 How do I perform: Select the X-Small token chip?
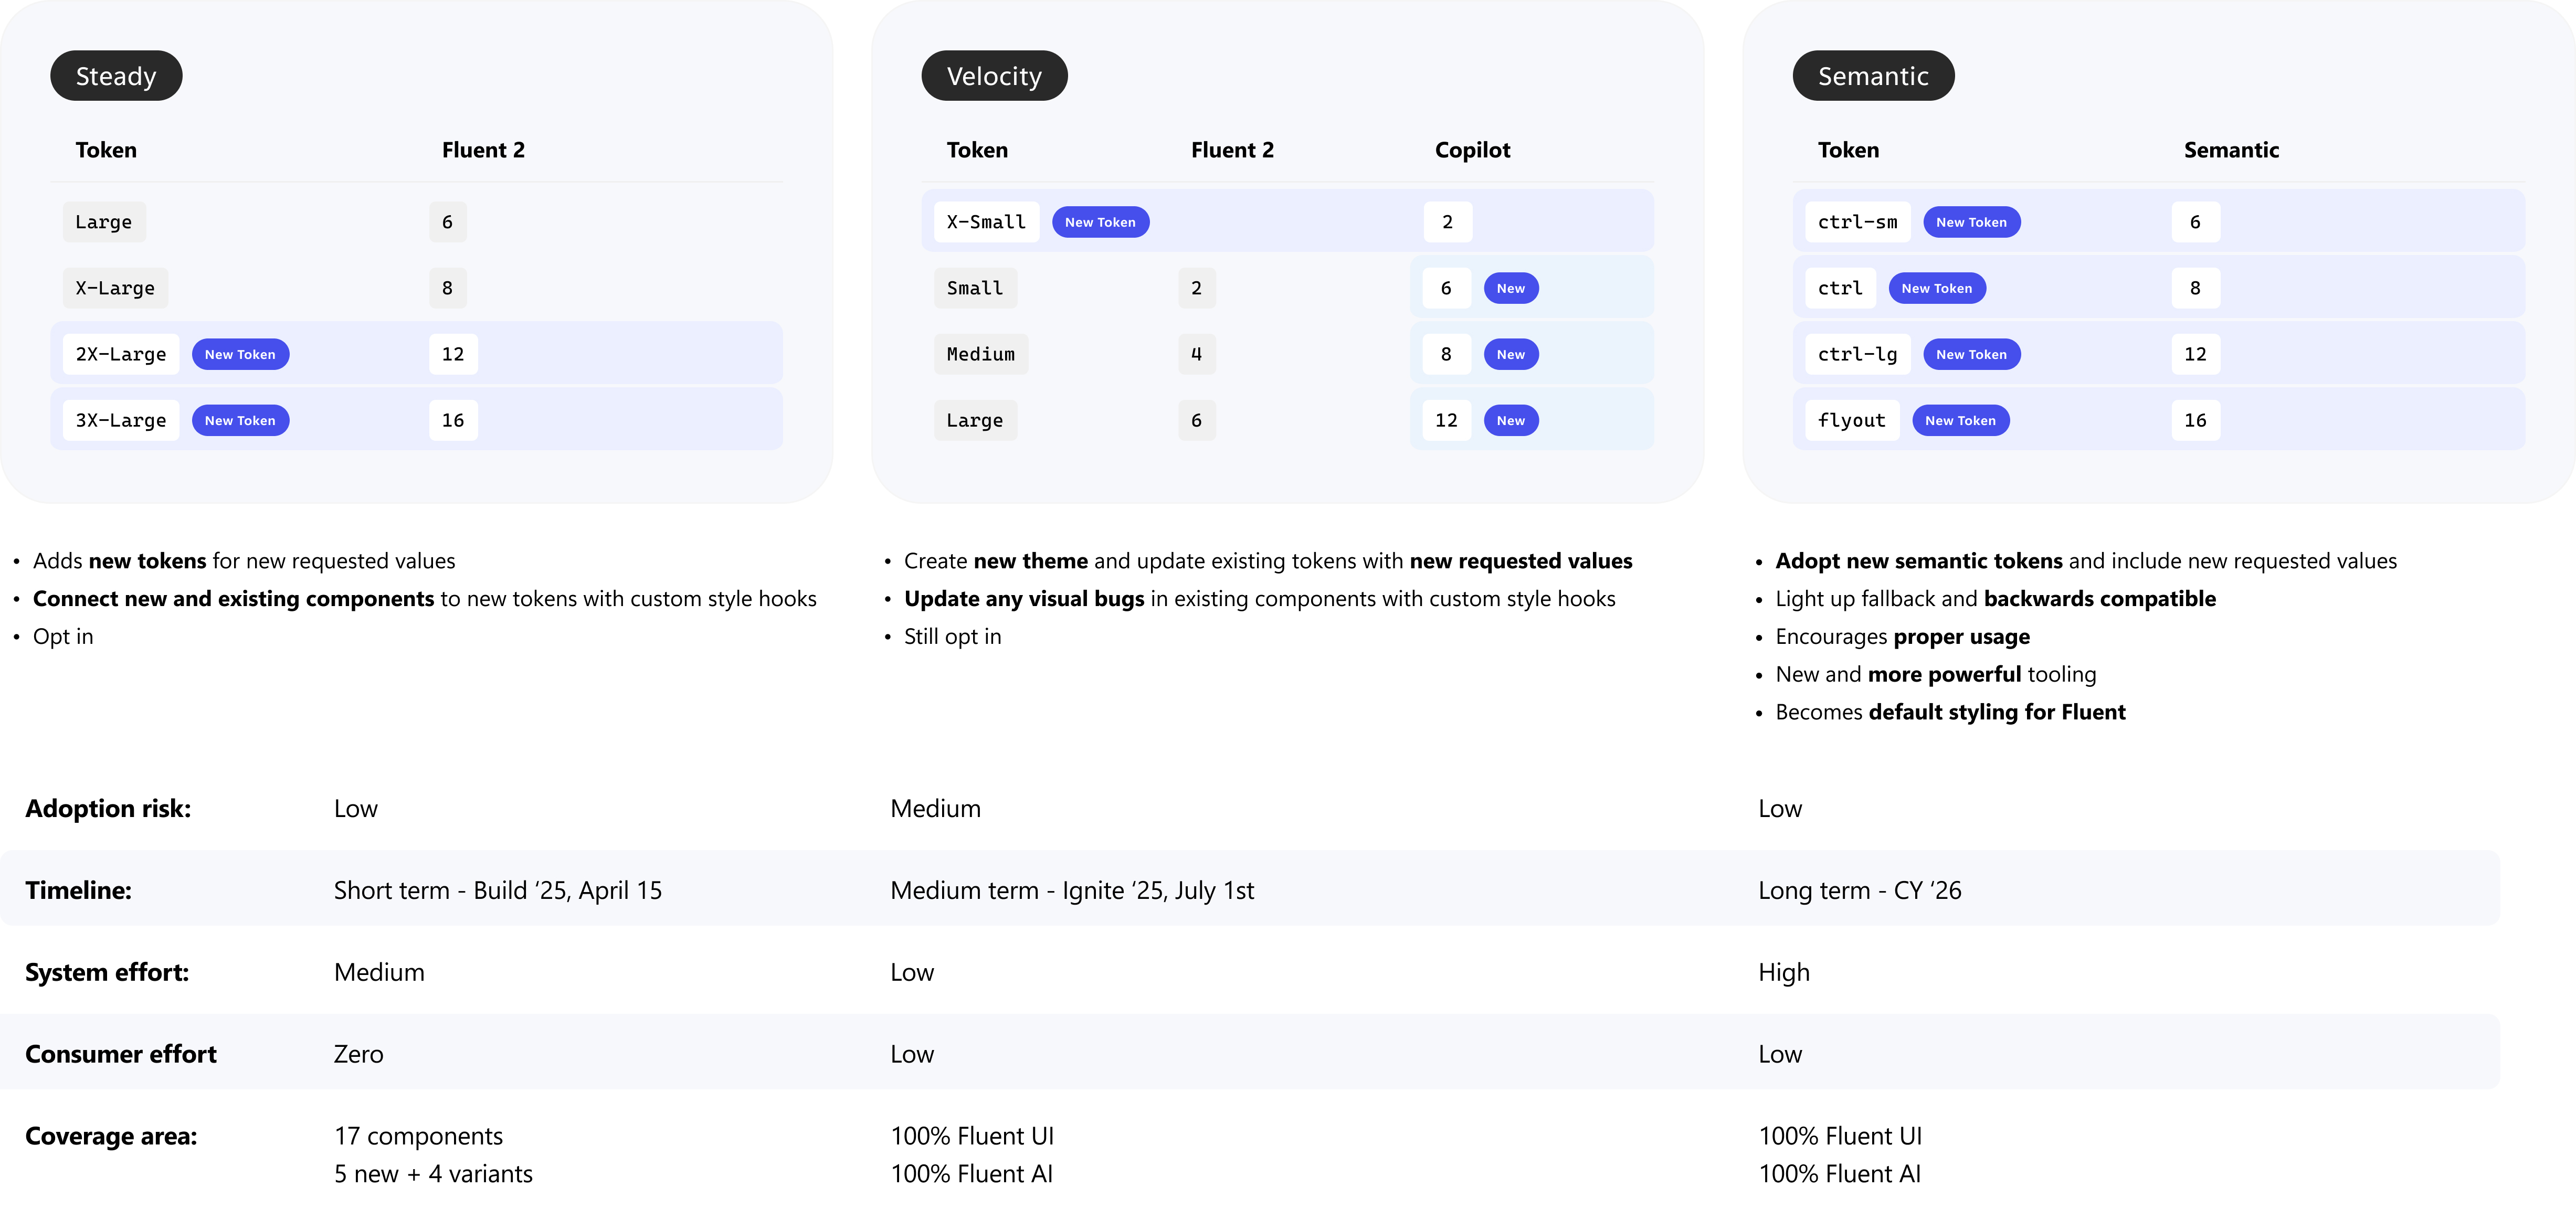tap(986, 222)
